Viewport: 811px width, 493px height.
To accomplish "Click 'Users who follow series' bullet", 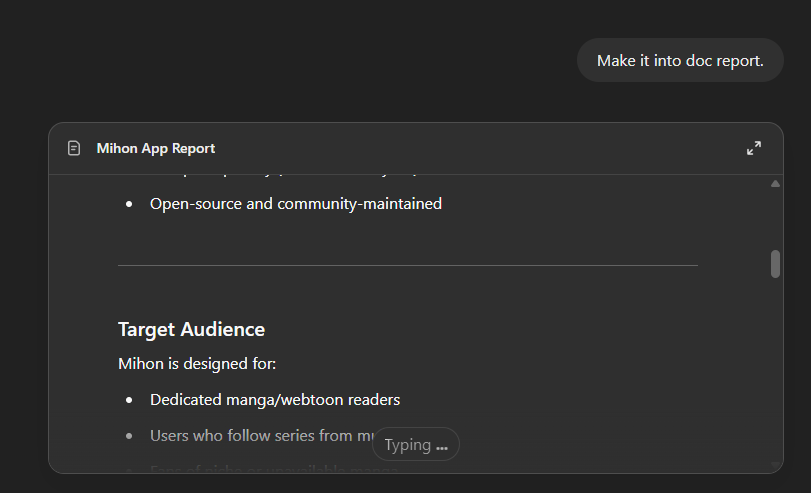I will [261, 436].
